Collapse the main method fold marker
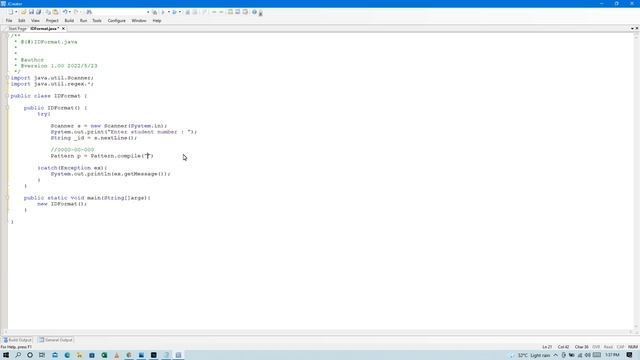640x360 pixels. (x=7, y=198)
